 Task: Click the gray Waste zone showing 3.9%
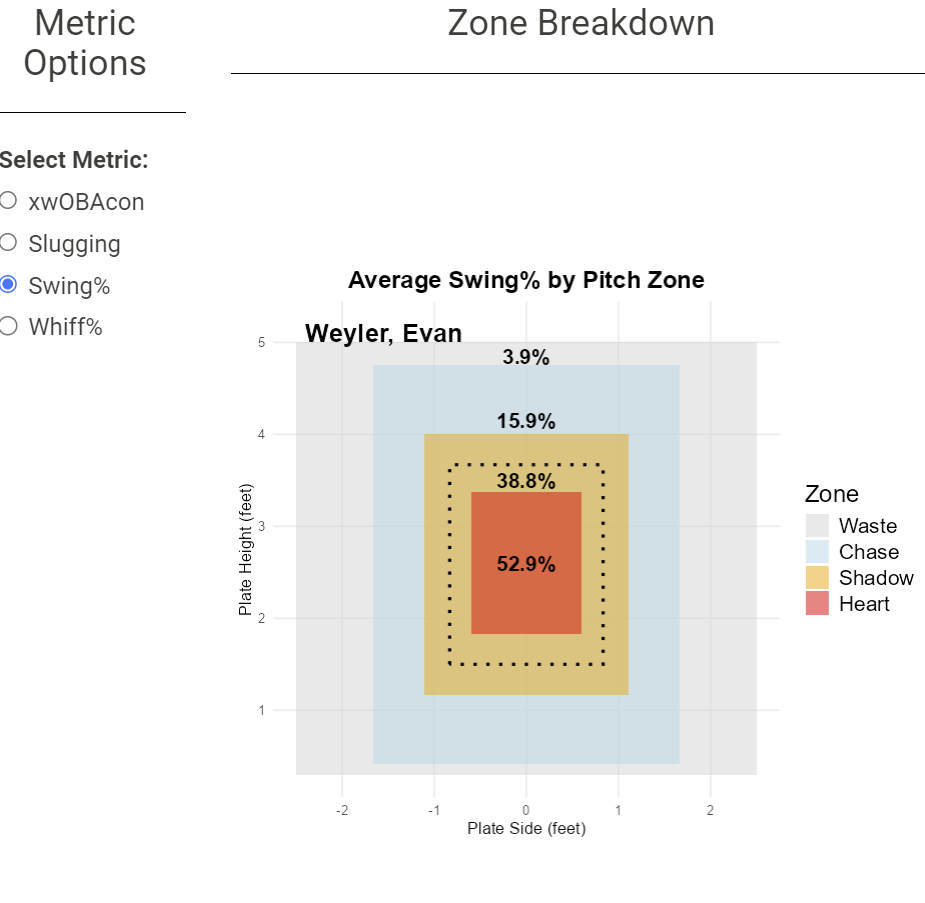526,357
